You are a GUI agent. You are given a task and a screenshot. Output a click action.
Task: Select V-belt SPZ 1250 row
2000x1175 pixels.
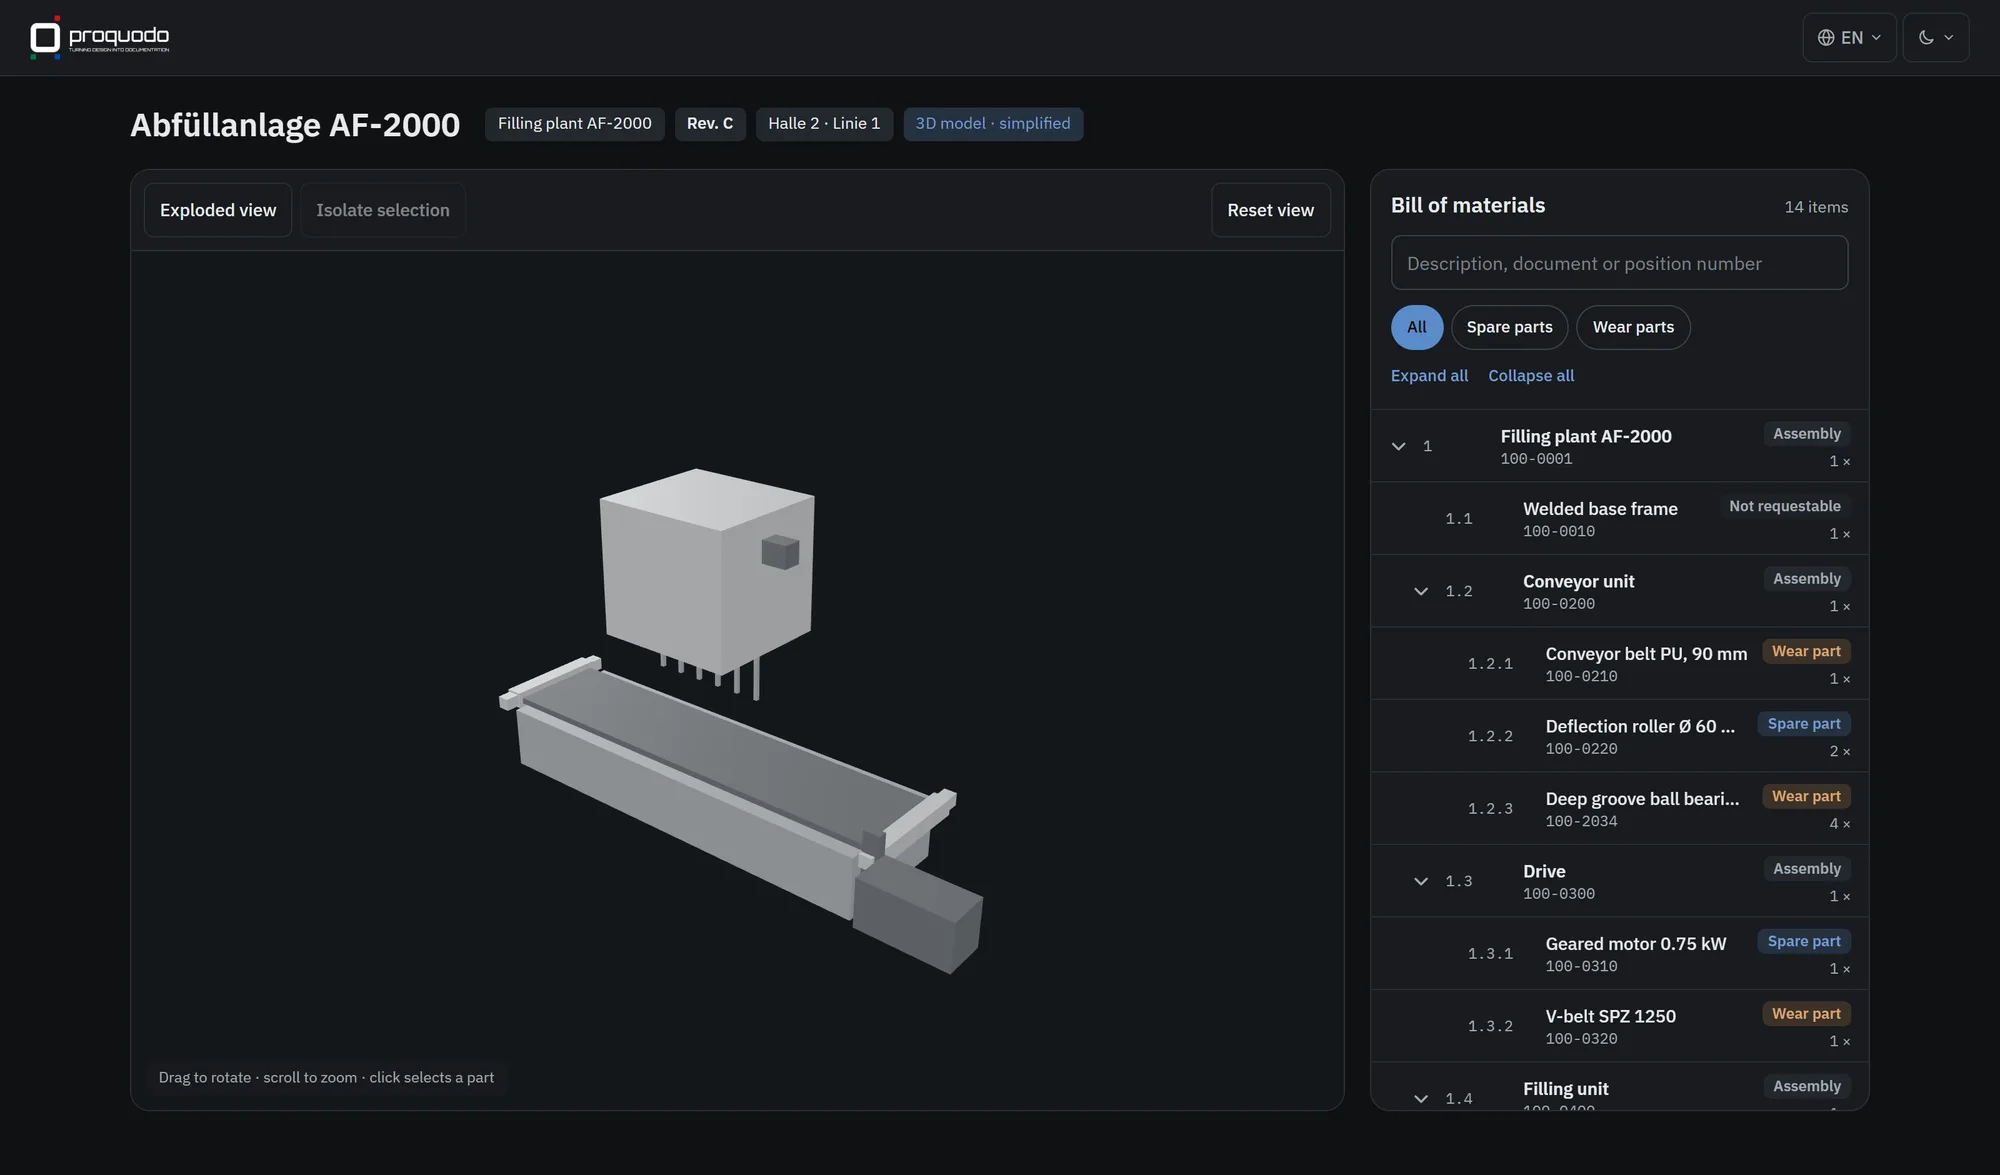1619,1026
